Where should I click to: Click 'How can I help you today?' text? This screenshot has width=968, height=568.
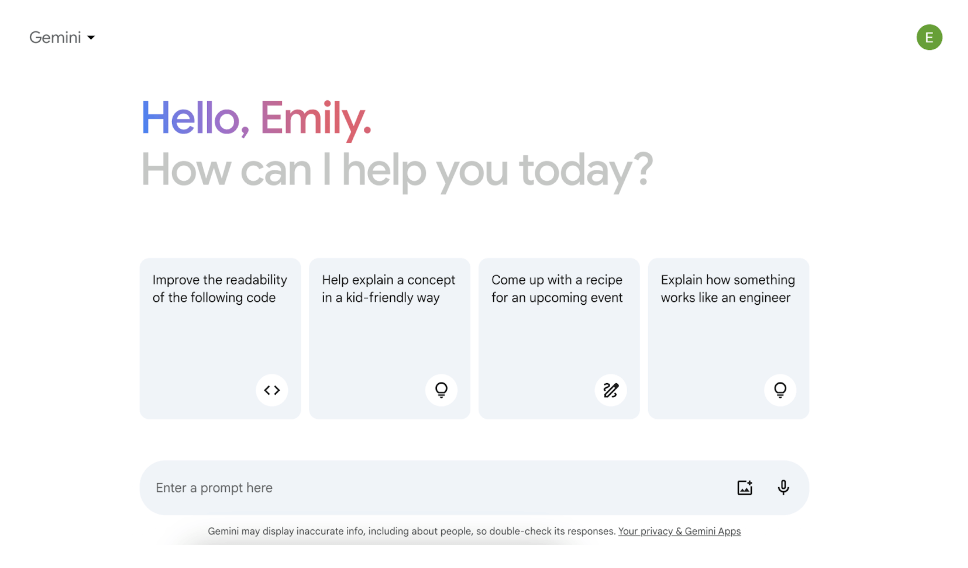click(x=397, y=170)
